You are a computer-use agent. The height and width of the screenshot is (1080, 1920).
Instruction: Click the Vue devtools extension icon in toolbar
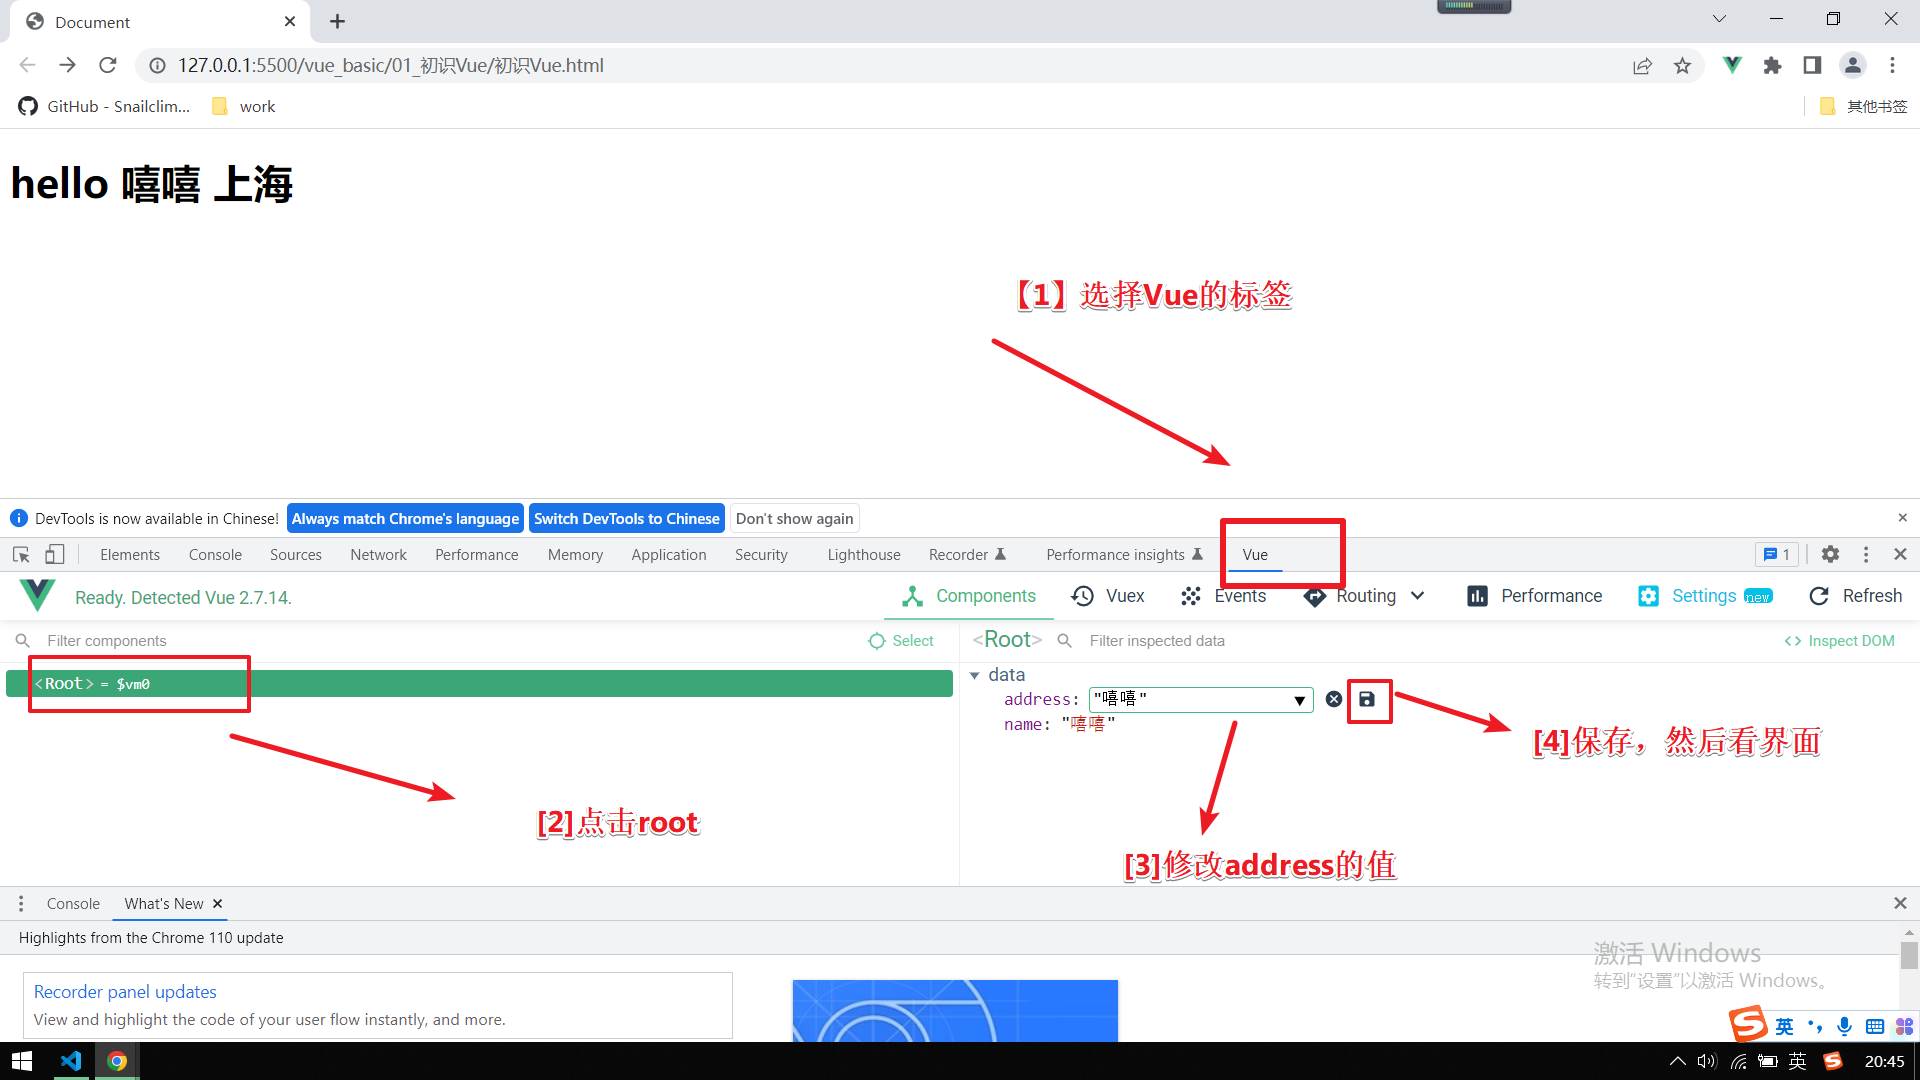[x=1732, y=65]
